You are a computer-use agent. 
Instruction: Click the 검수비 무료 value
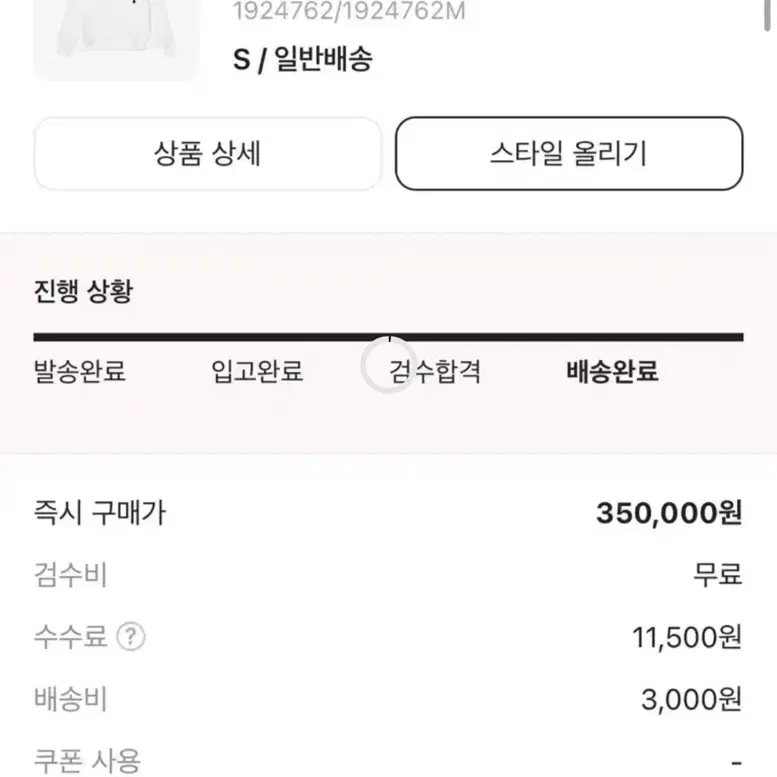tap(718, 575)
